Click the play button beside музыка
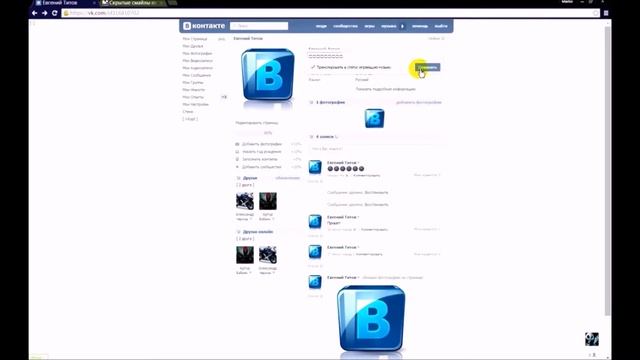The width and height of the screenshot is (640, 360). point(402,26)
